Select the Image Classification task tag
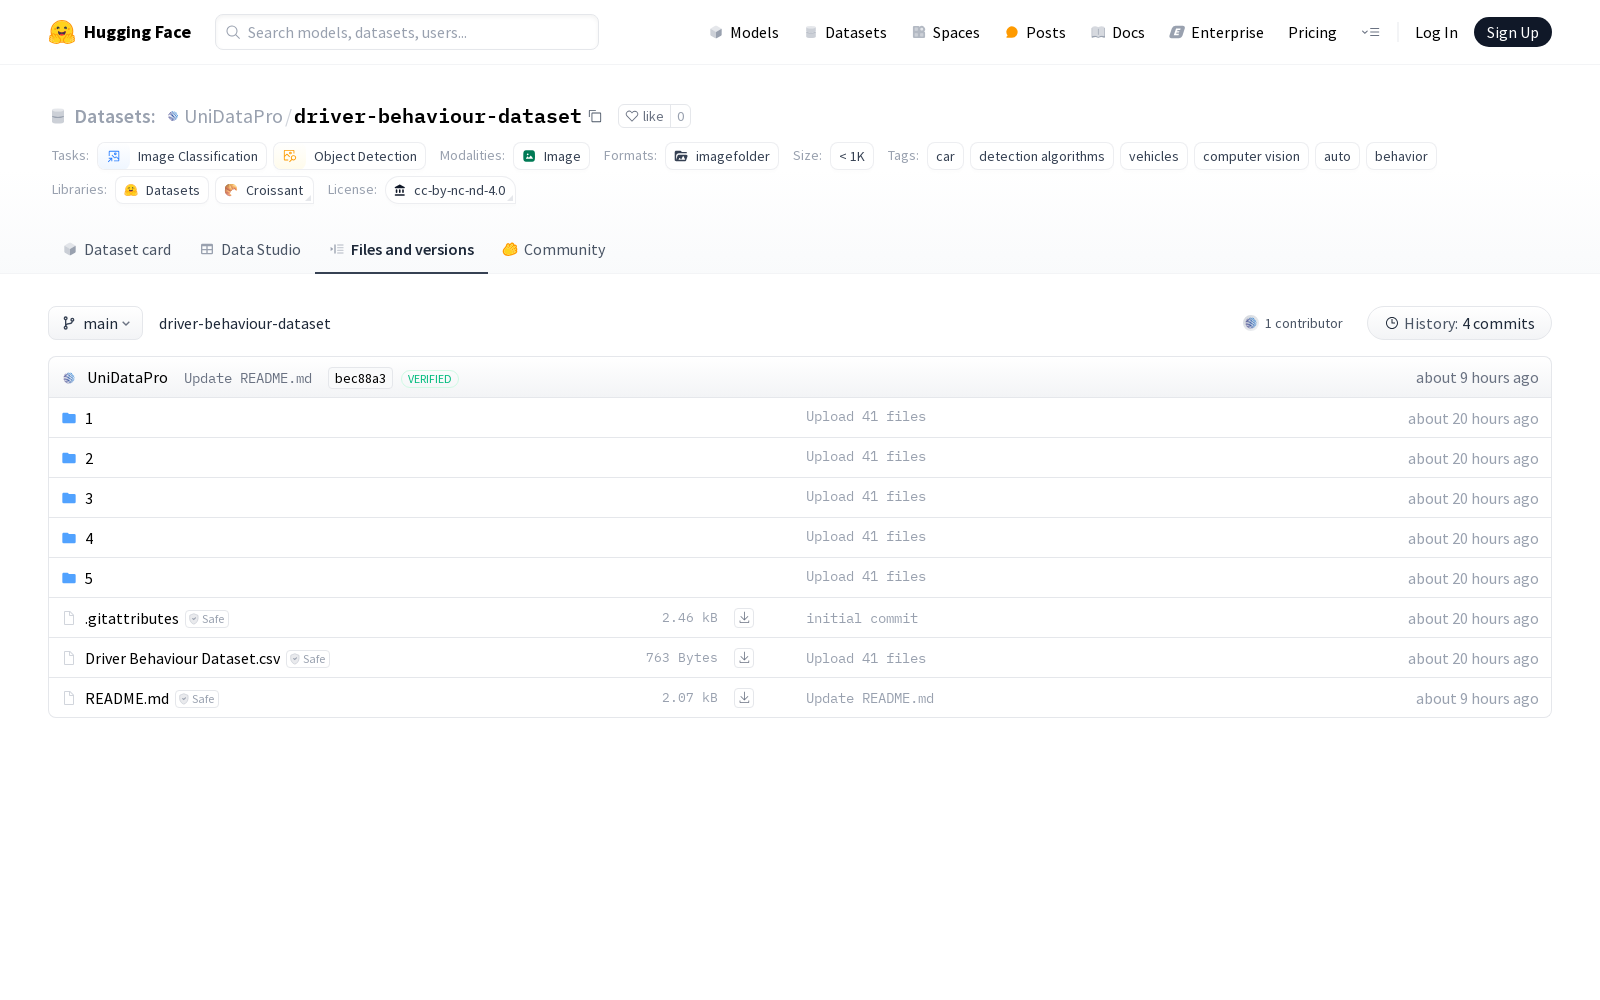This screenshot has height=1000, width=1600. click(x=183, y=156)
